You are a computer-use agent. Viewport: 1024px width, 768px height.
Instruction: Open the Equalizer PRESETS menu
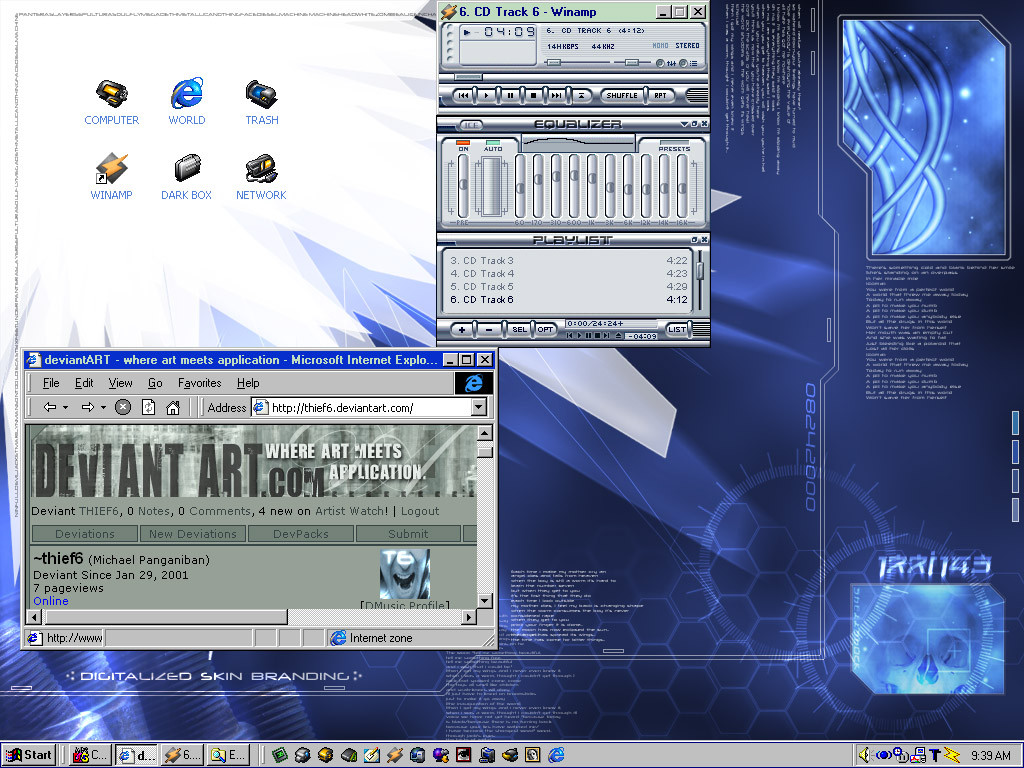[x=674, y=146]
